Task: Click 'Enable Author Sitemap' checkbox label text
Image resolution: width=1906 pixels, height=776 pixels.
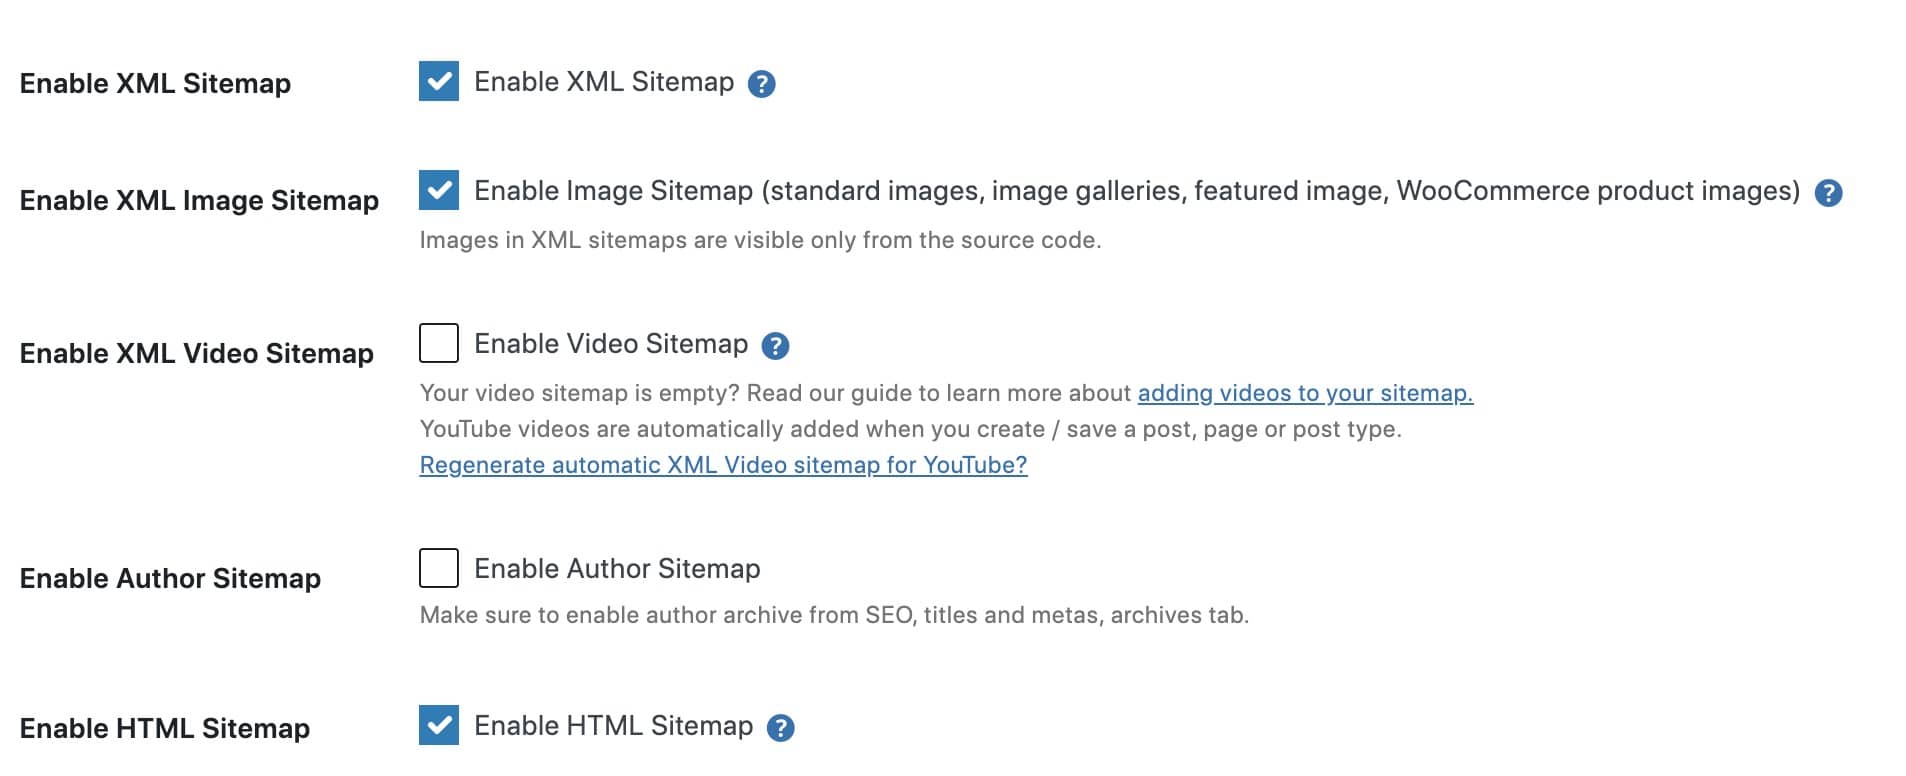Action: (617, 569)
